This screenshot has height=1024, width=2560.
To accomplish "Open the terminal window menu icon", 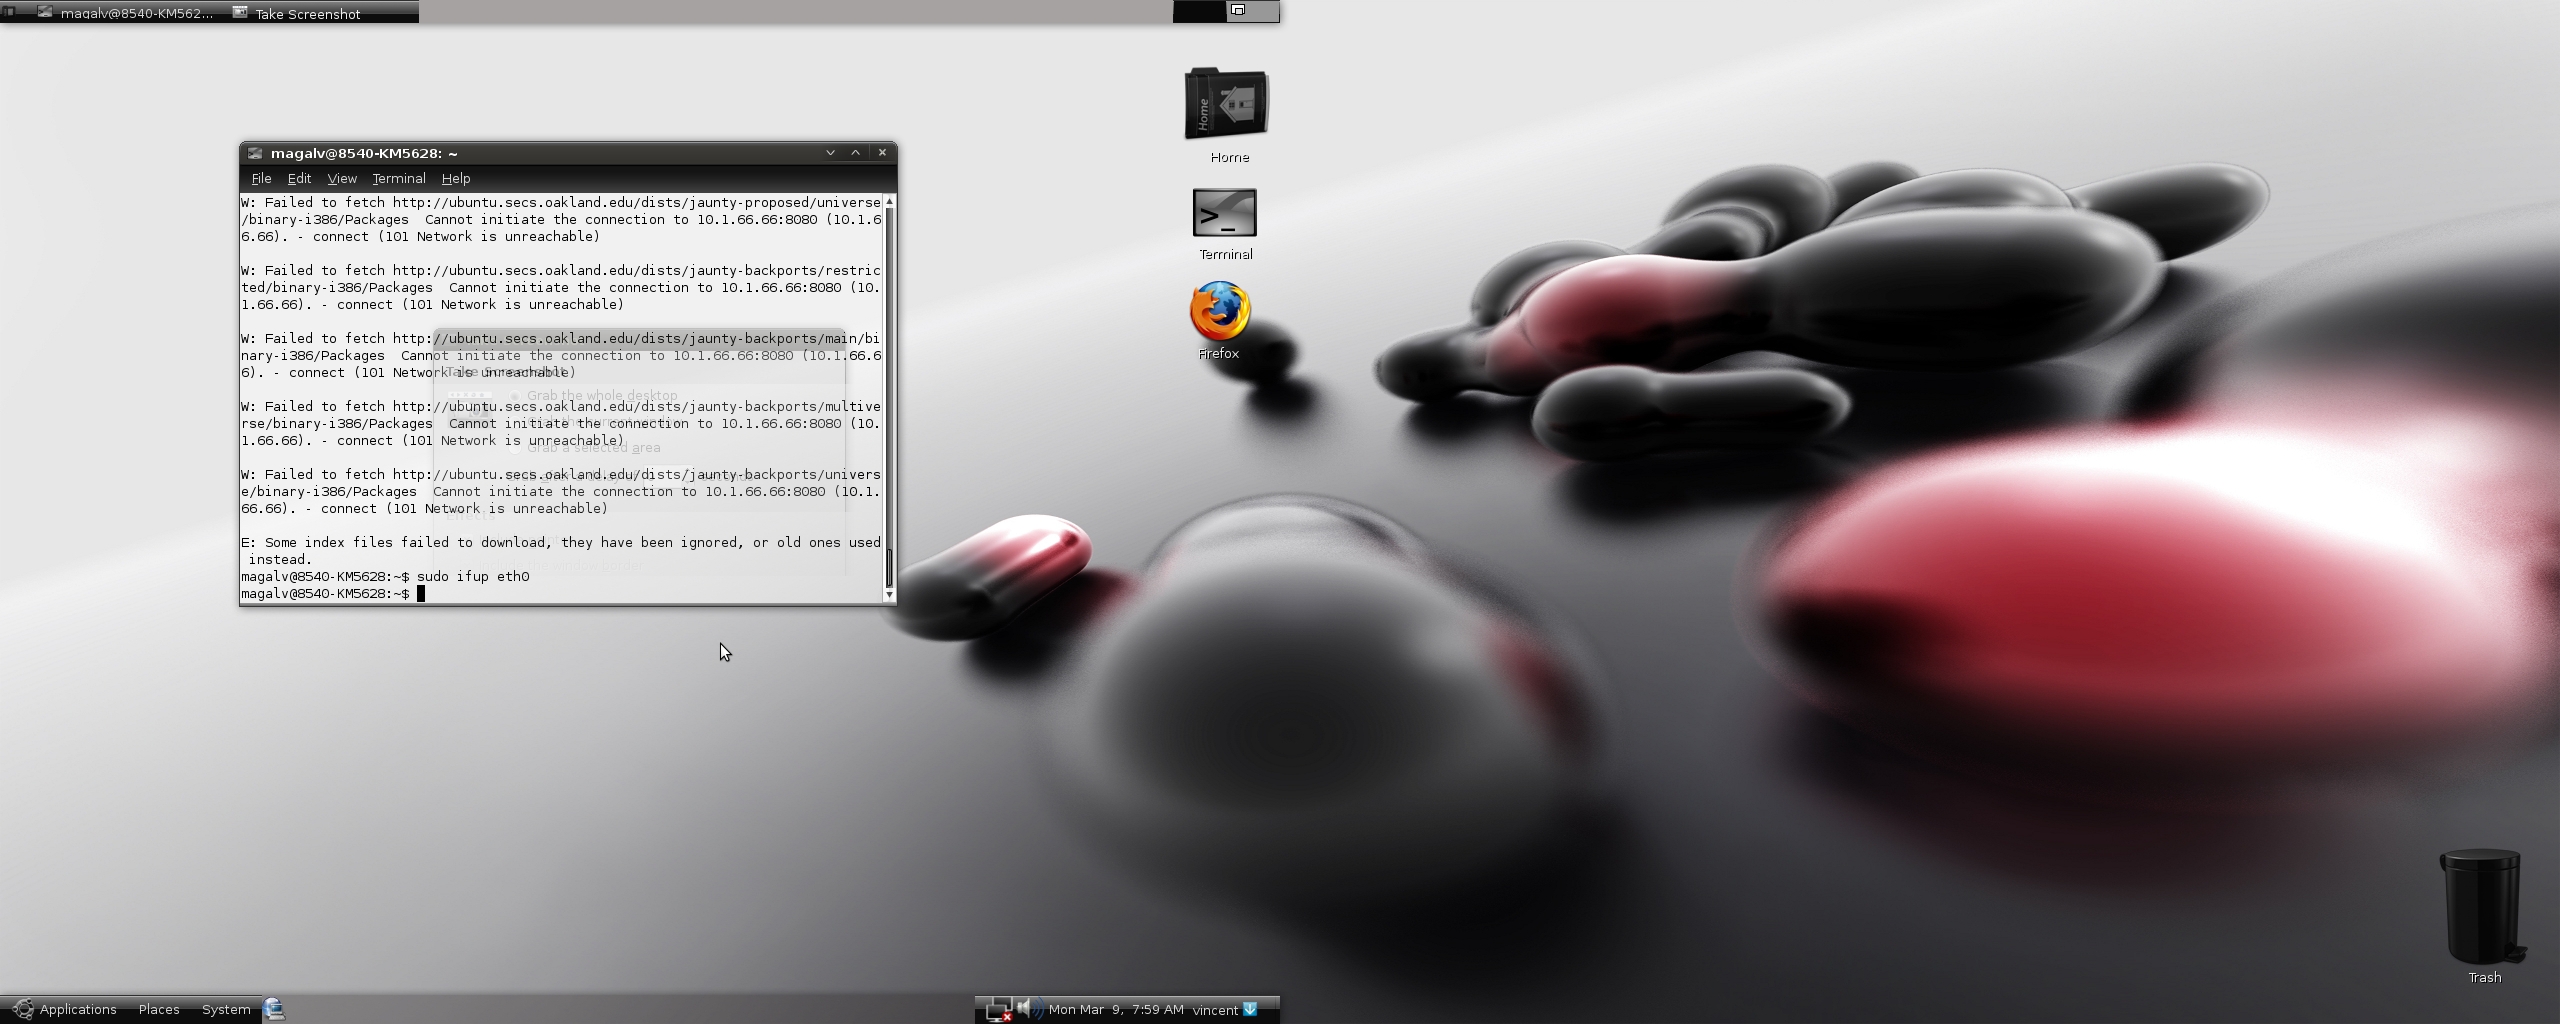I will [x=255, y=153].
